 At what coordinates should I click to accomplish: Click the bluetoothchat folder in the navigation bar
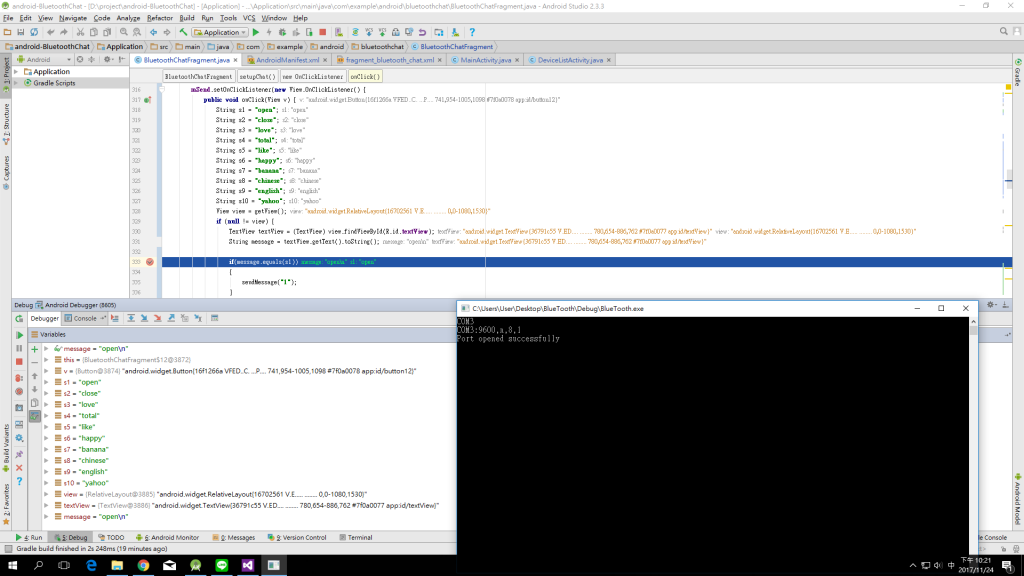pos(377,47)
